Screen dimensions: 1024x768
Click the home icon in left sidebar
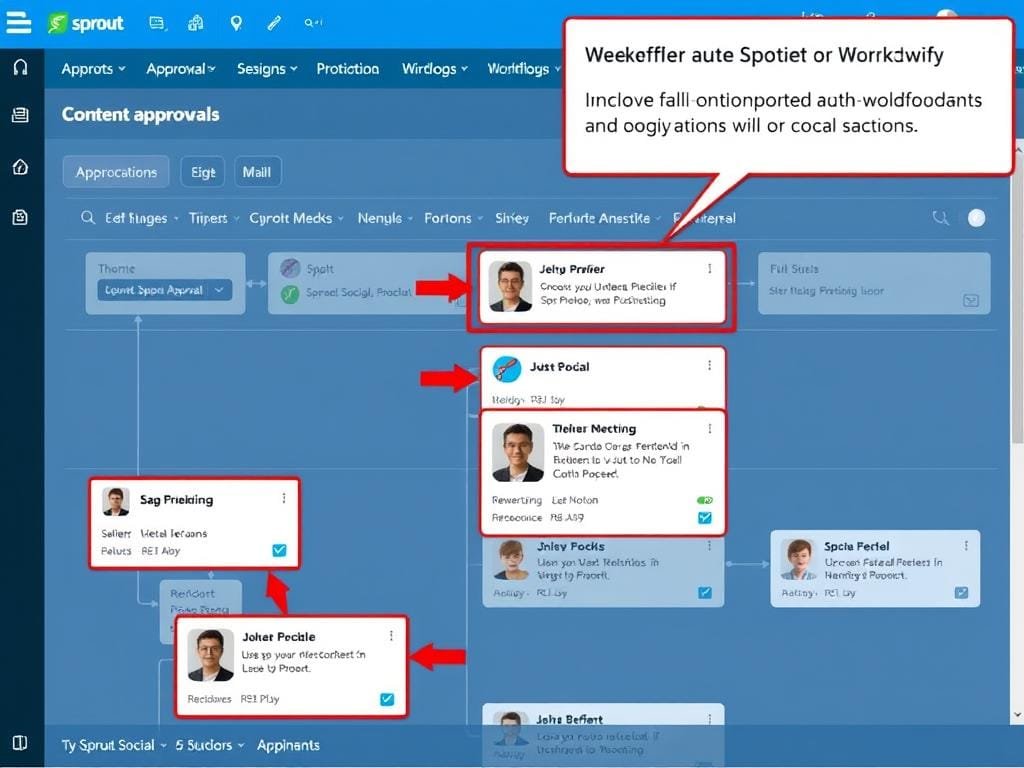click(20, 167)
